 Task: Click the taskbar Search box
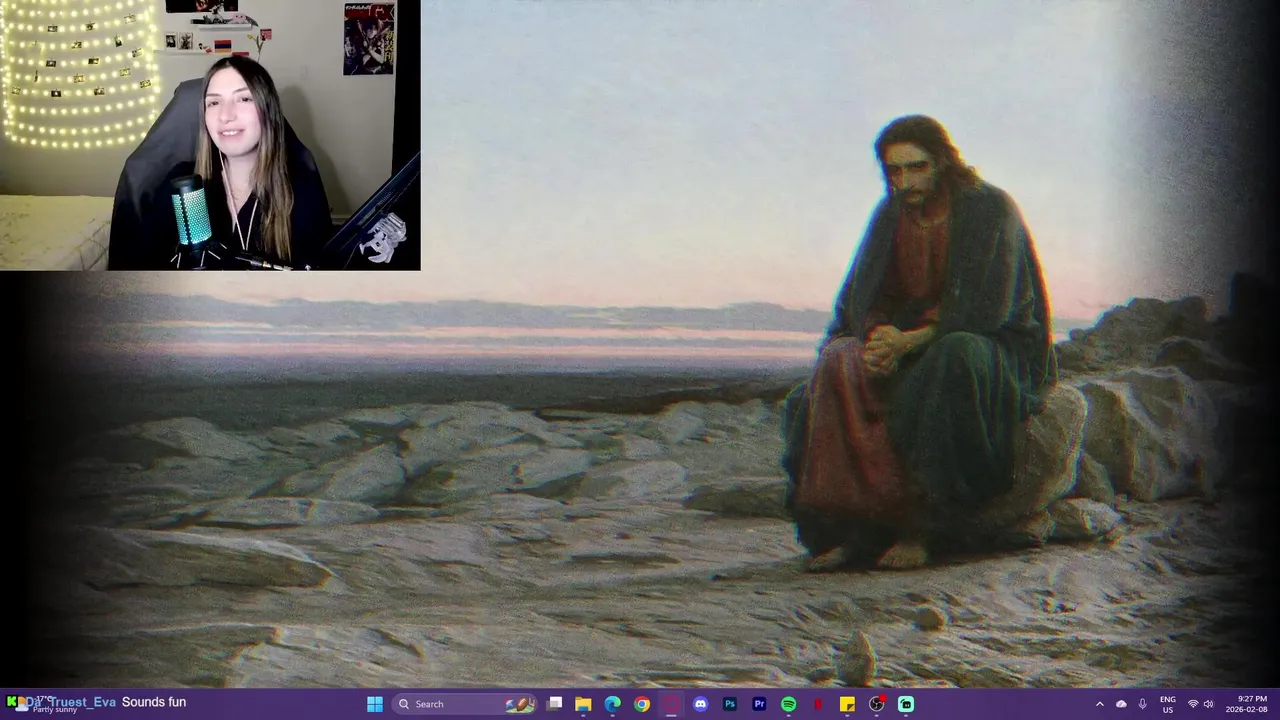click(466, 704)
